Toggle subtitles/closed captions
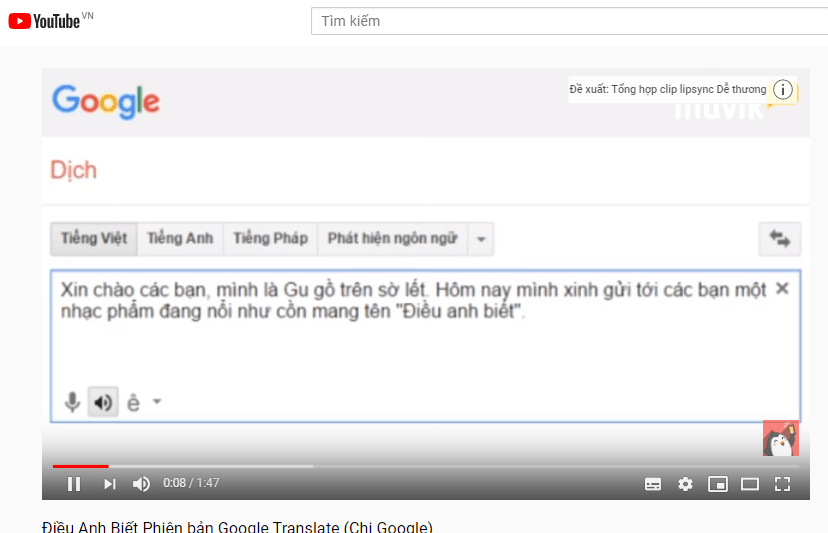This screenshot has height=533, width=828. pyautogui.click(x=653, y=484)
